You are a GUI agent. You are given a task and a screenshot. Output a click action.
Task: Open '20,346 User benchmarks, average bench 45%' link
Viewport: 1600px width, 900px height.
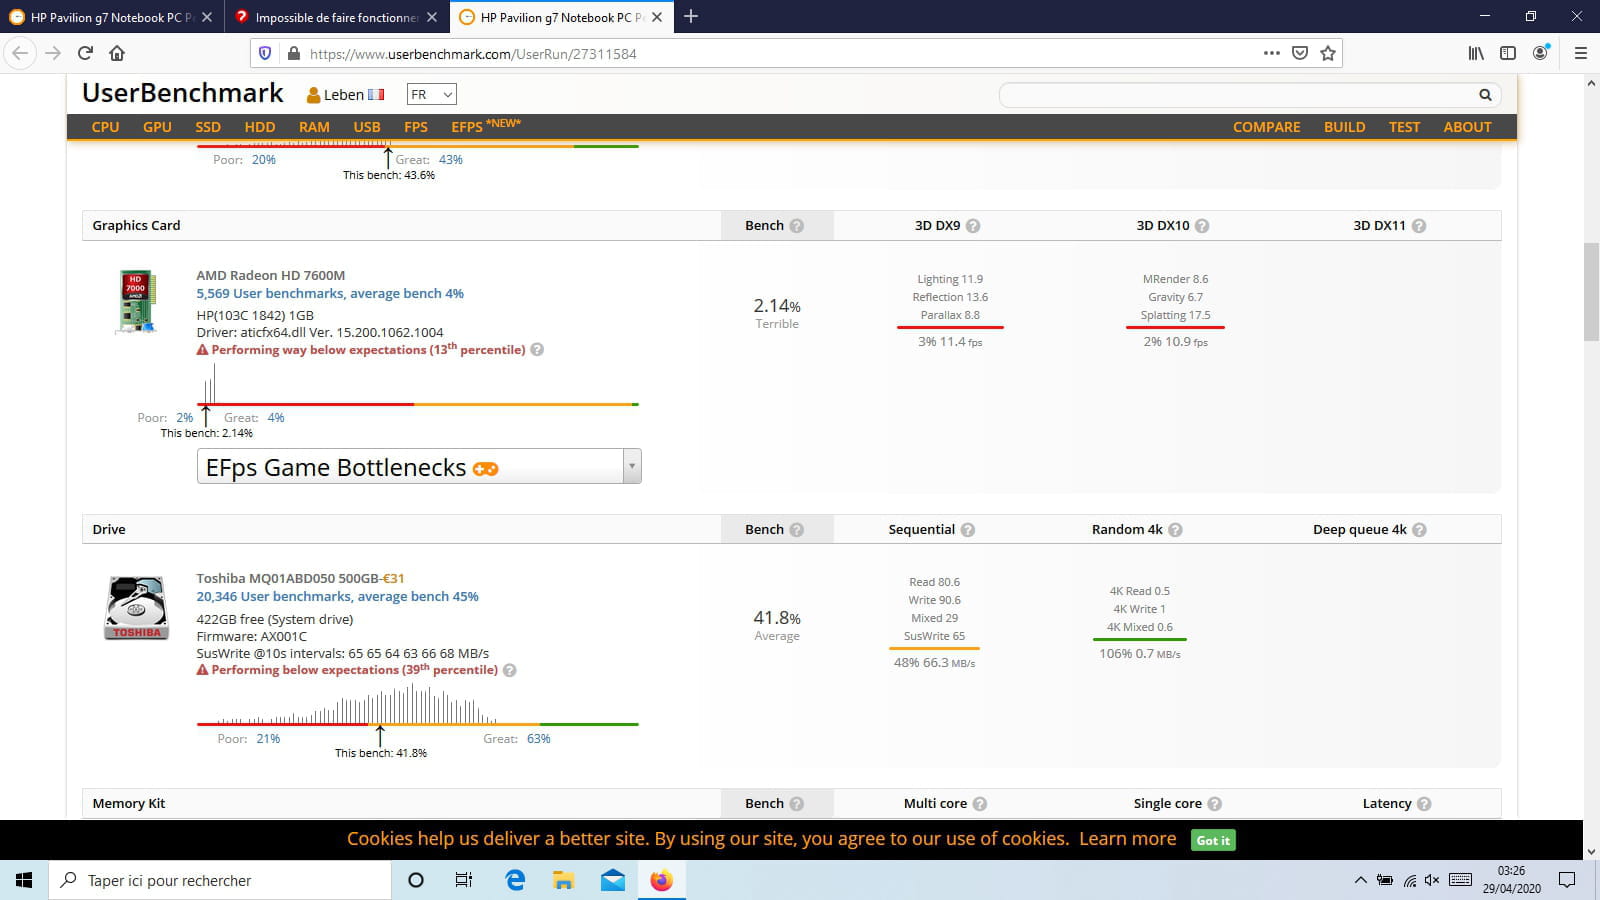(337, 597)
